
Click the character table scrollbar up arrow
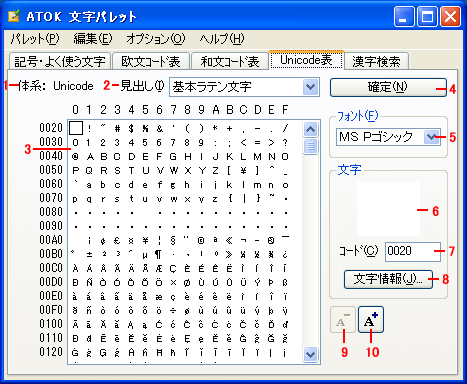pos(311,129)
